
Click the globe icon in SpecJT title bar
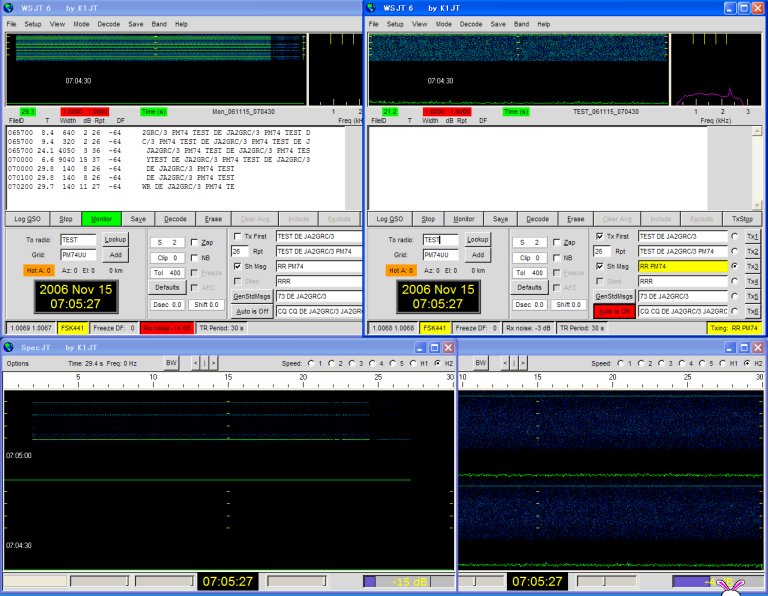click(8, 347)
